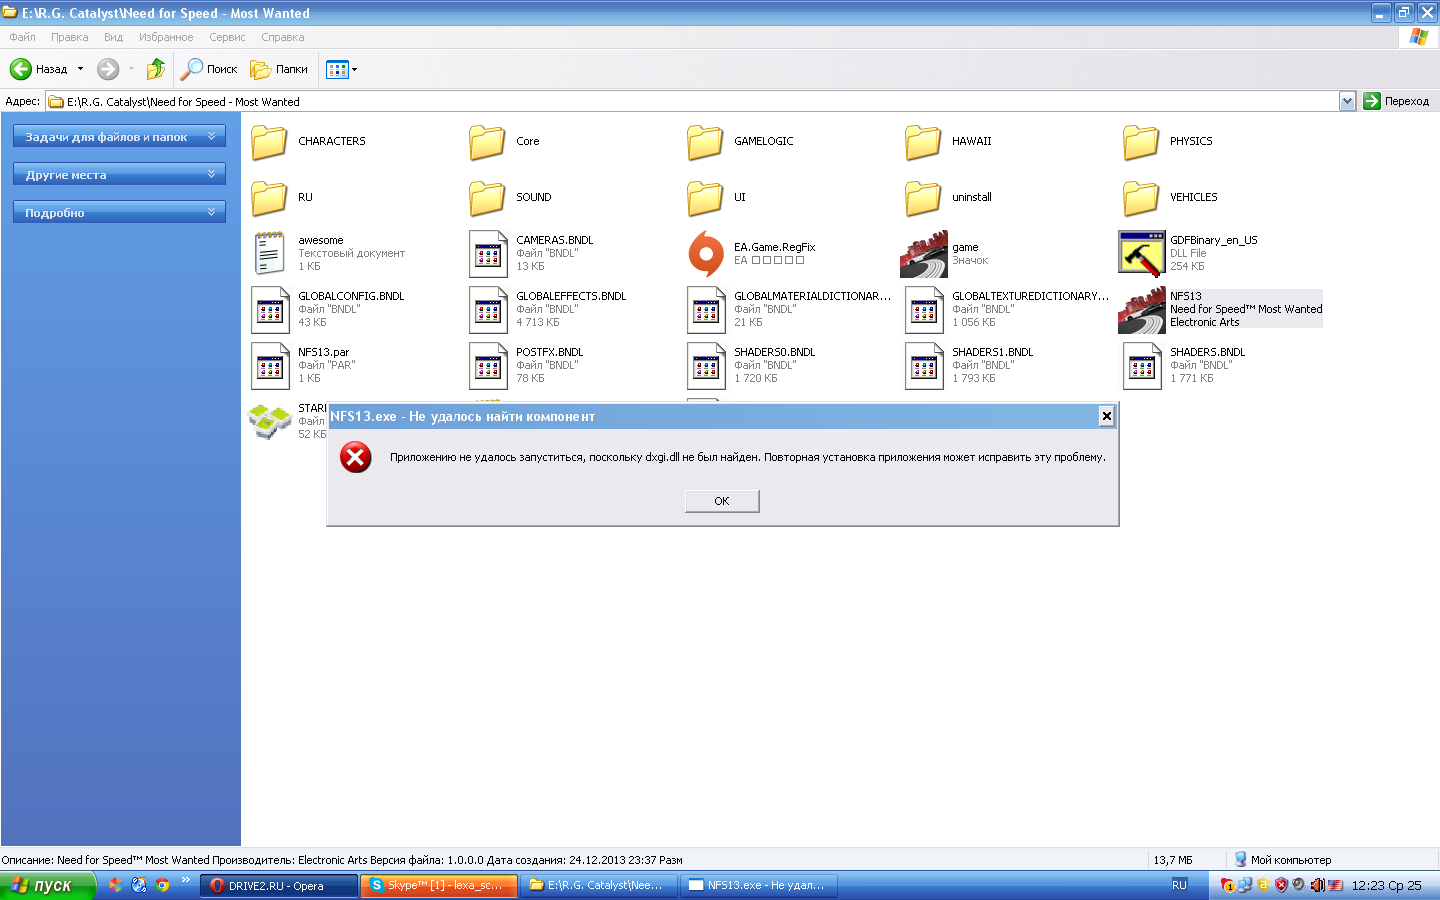Close the NFS13.exe error dialog with X

(1106, 416)
